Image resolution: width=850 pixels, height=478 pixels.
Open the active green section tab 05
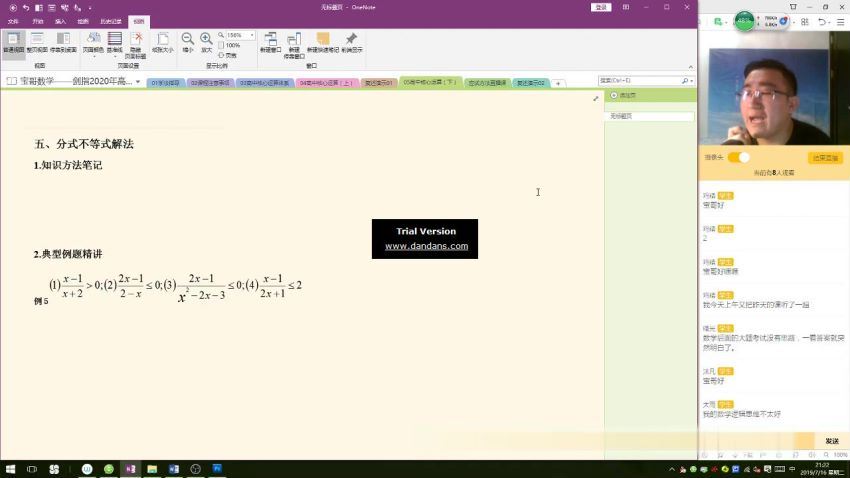pos(430,82)
